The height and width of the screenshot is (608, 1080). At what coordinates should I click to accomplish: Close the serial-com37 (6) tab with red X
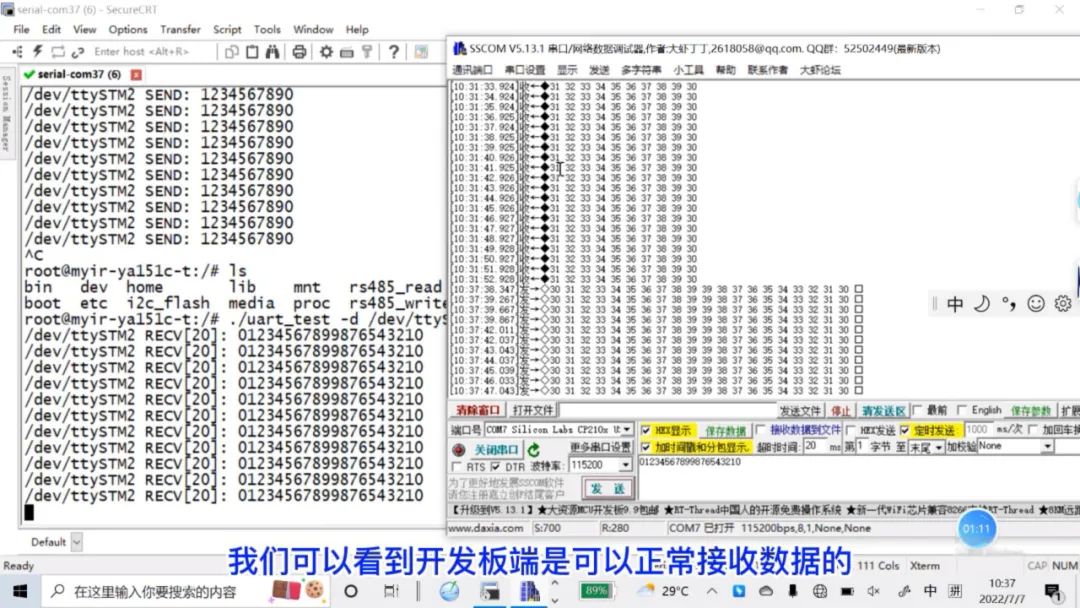pos(136,74)
